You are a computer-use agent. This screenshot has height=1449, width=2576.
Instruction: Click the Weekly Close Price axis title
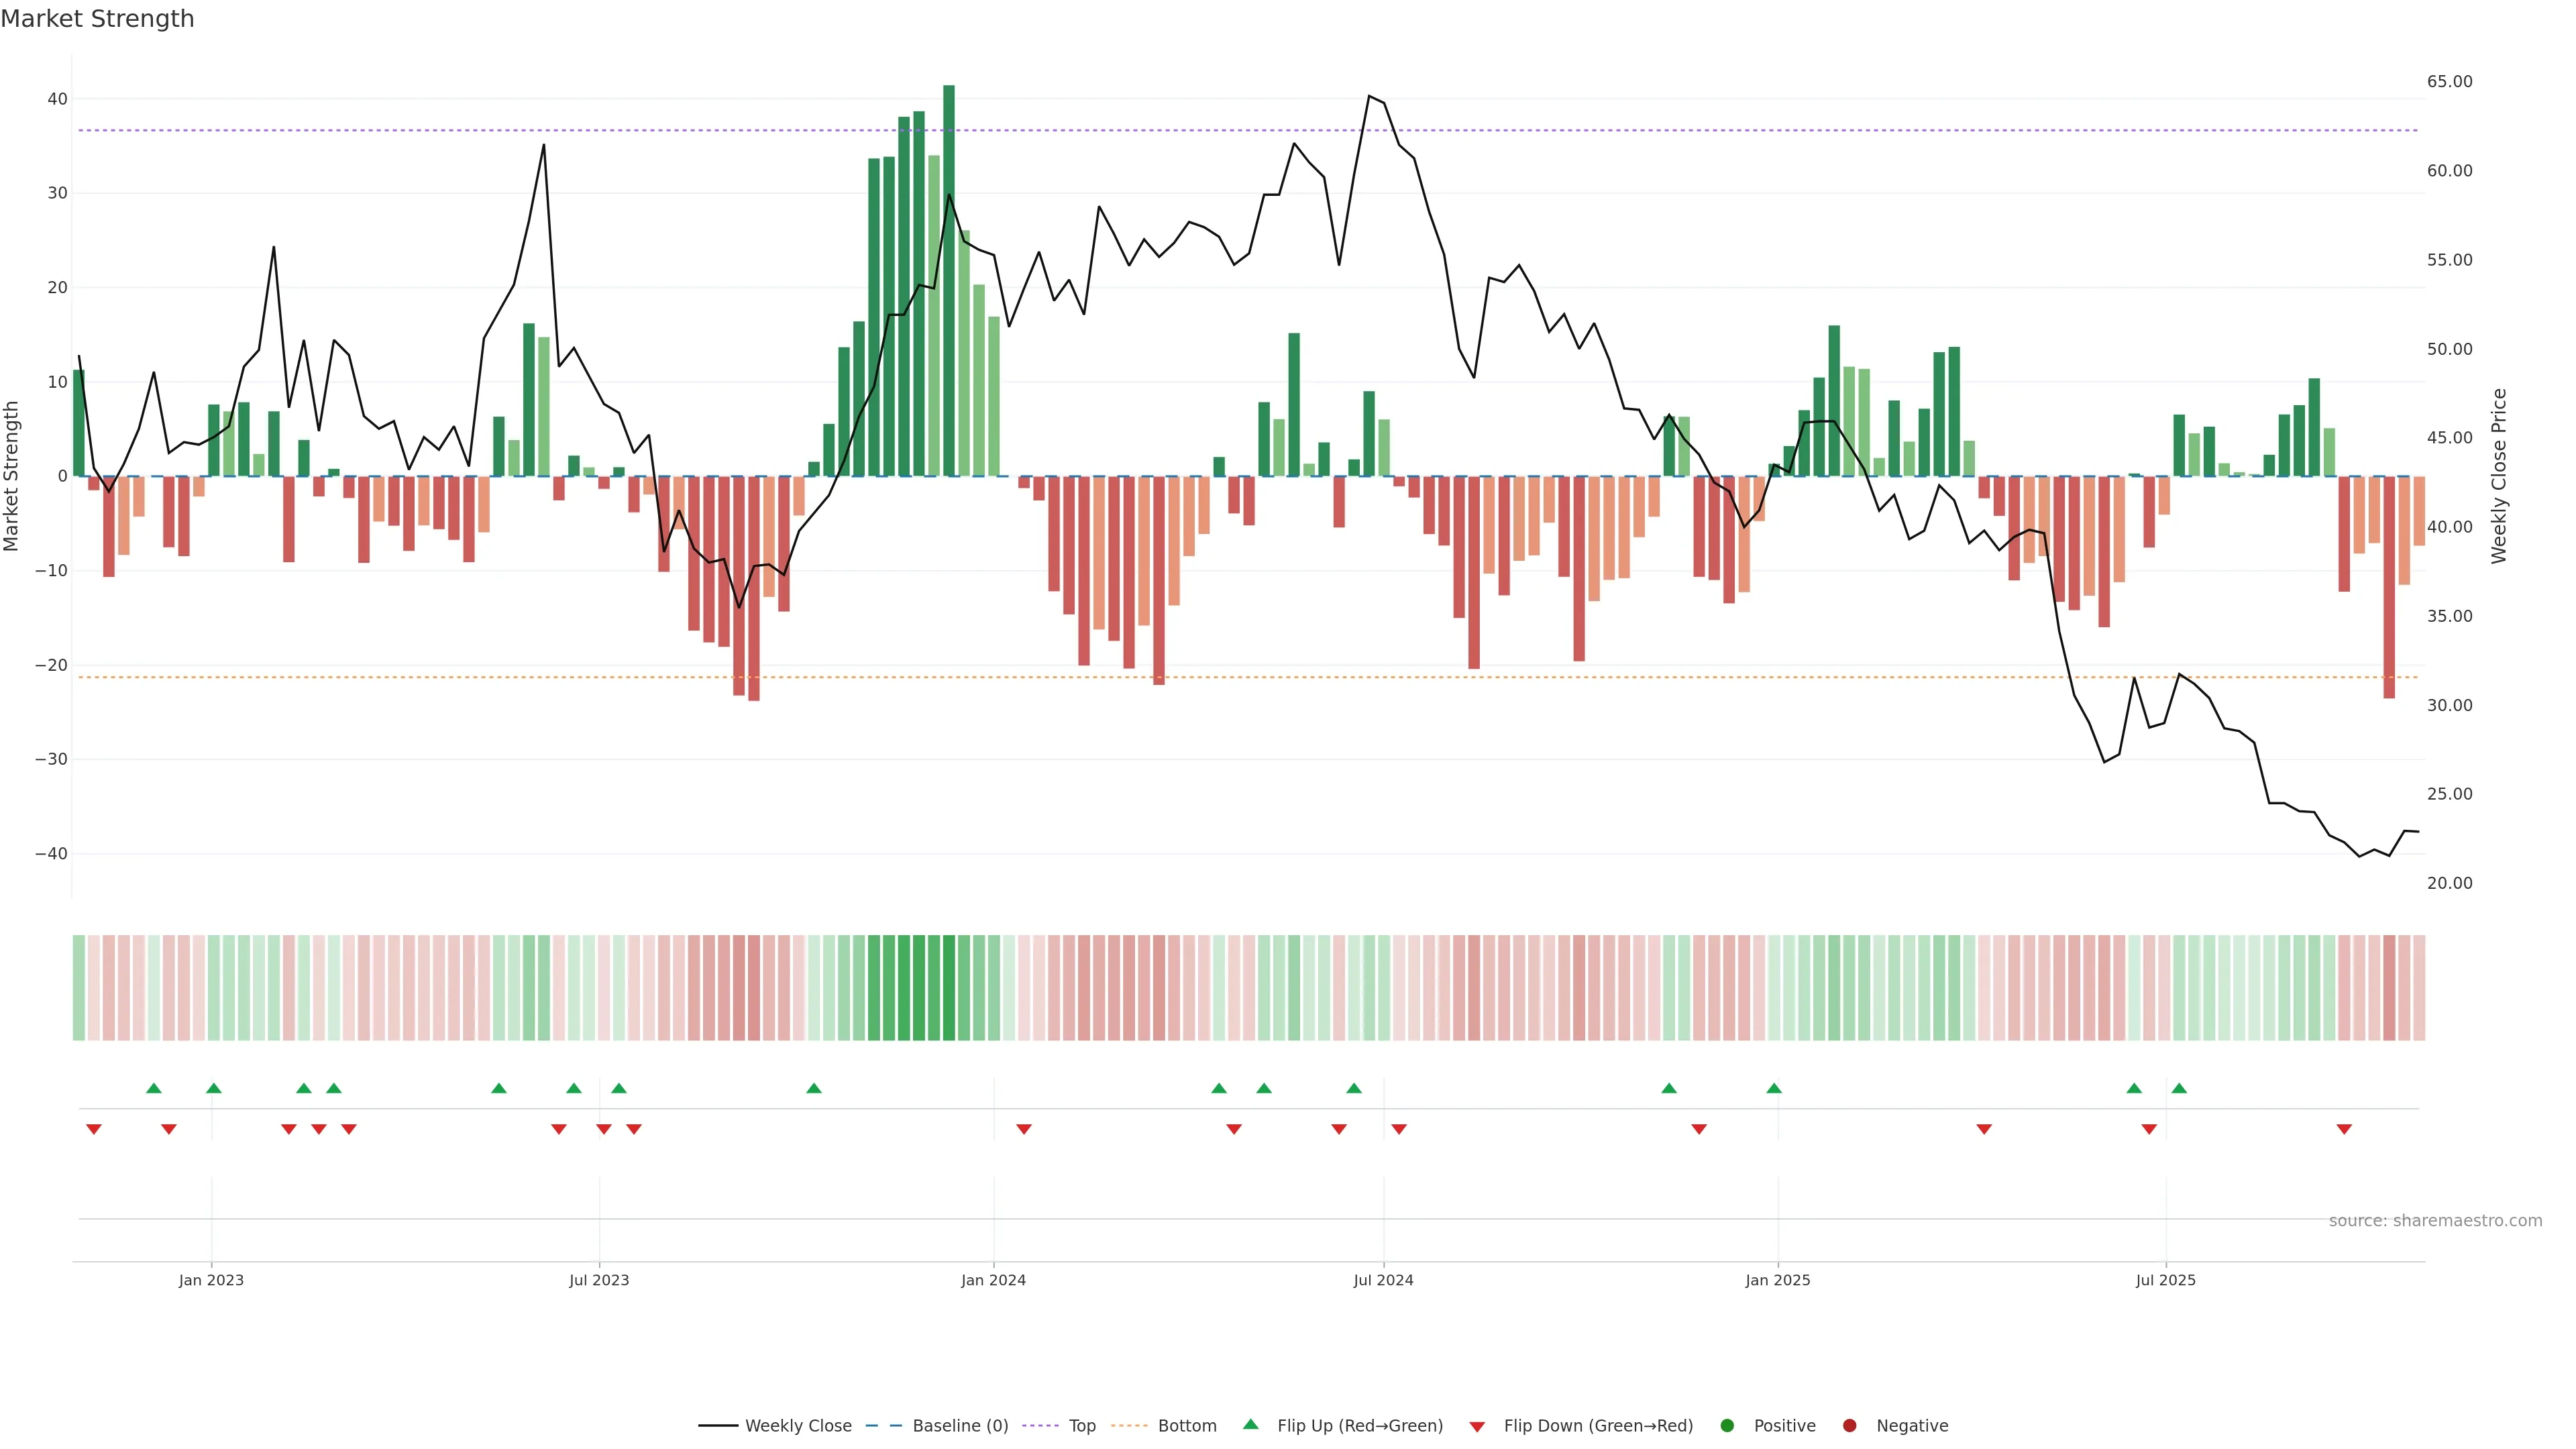click(2499, 476)
